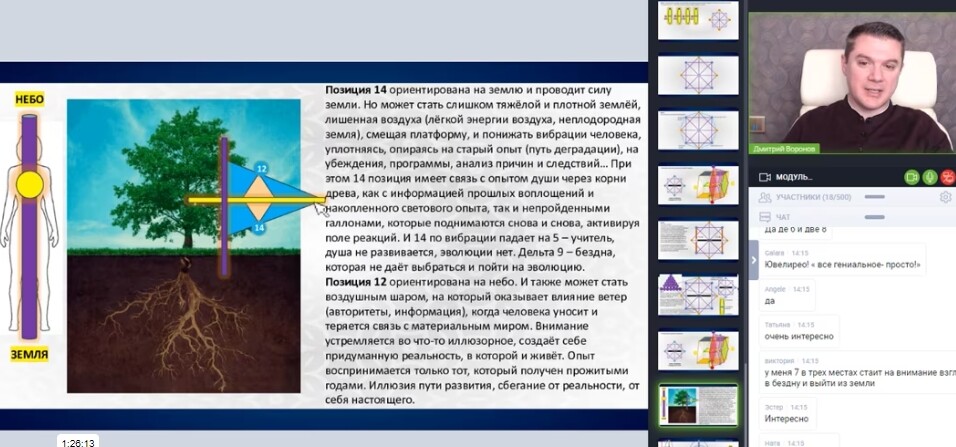956x447 pixels.
Task: Click виктория's message about '7 в трех местах'
Action: [x=860, y=377]
